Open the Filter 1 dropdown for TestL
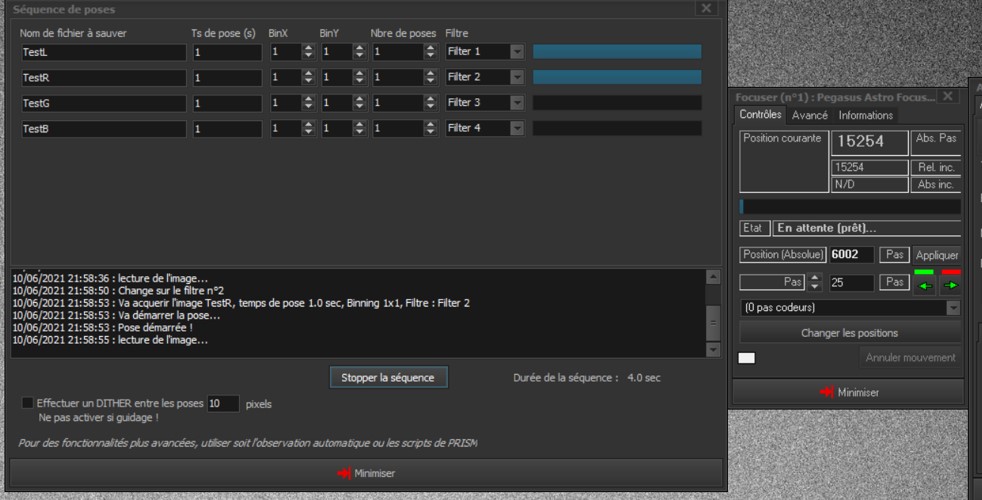 (x=517, y=51)
